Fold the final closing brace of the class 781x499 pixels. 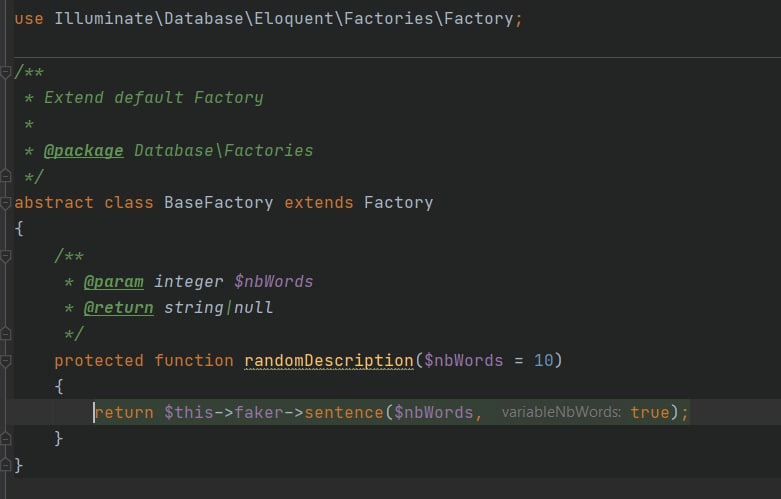point(5,465)
